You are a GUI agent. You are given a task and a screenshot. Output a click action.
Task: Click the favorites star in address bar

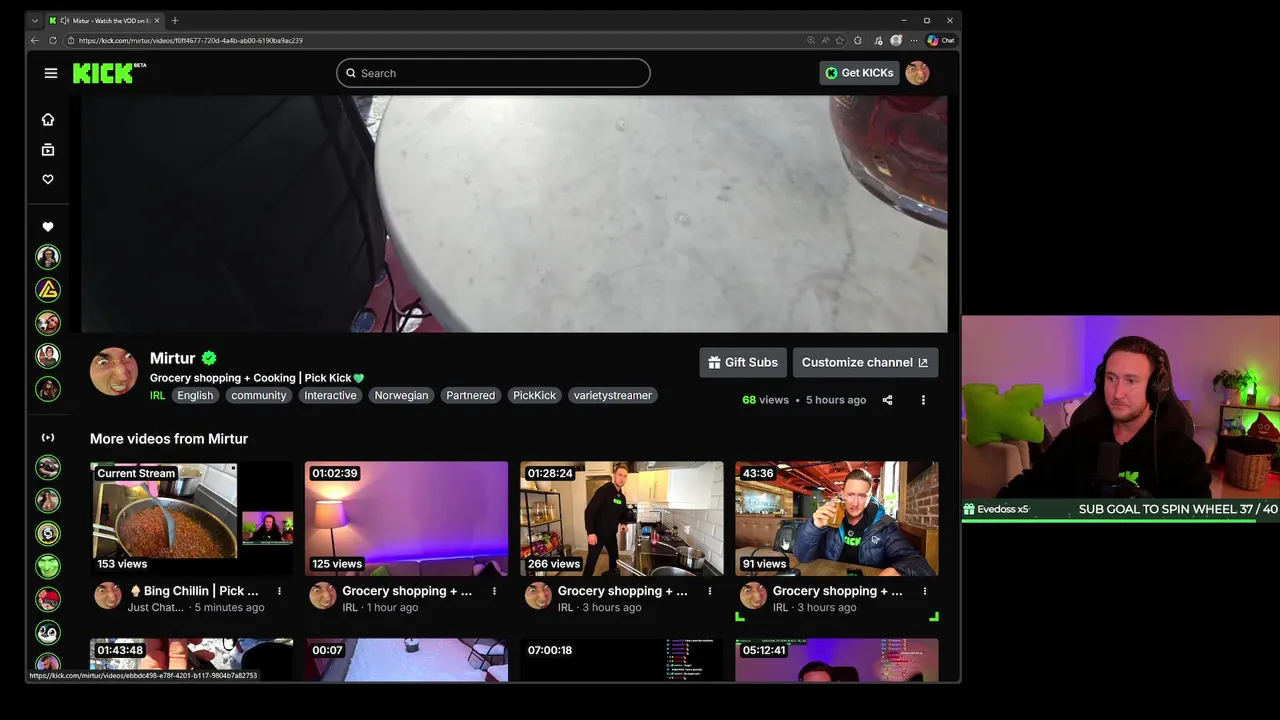pyautogui.click(x=840, y=40)
